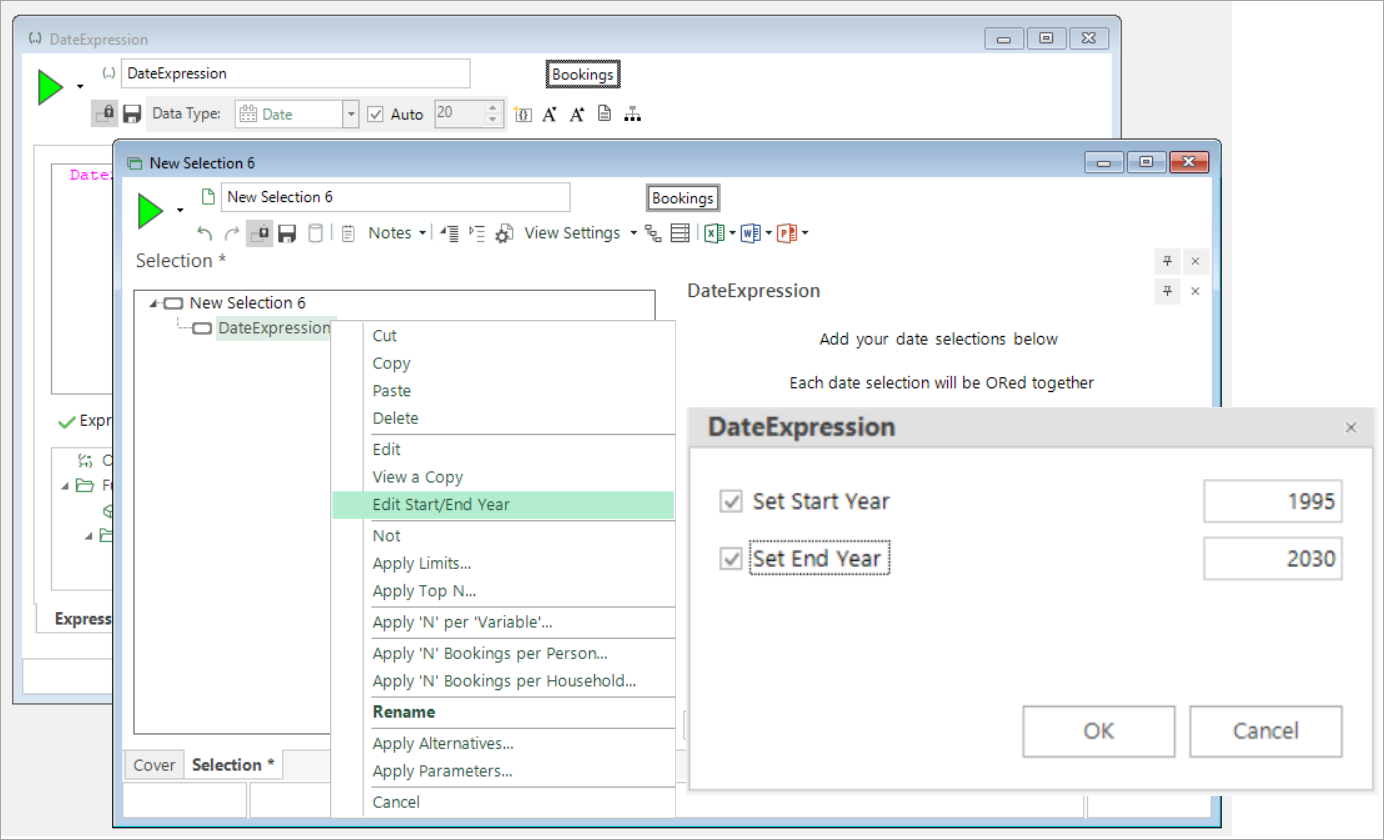Toggle the Set End Year checkbox
The width and height of the screenshot is (1384, 840).
pyautogui.click(x=731, y=558)
